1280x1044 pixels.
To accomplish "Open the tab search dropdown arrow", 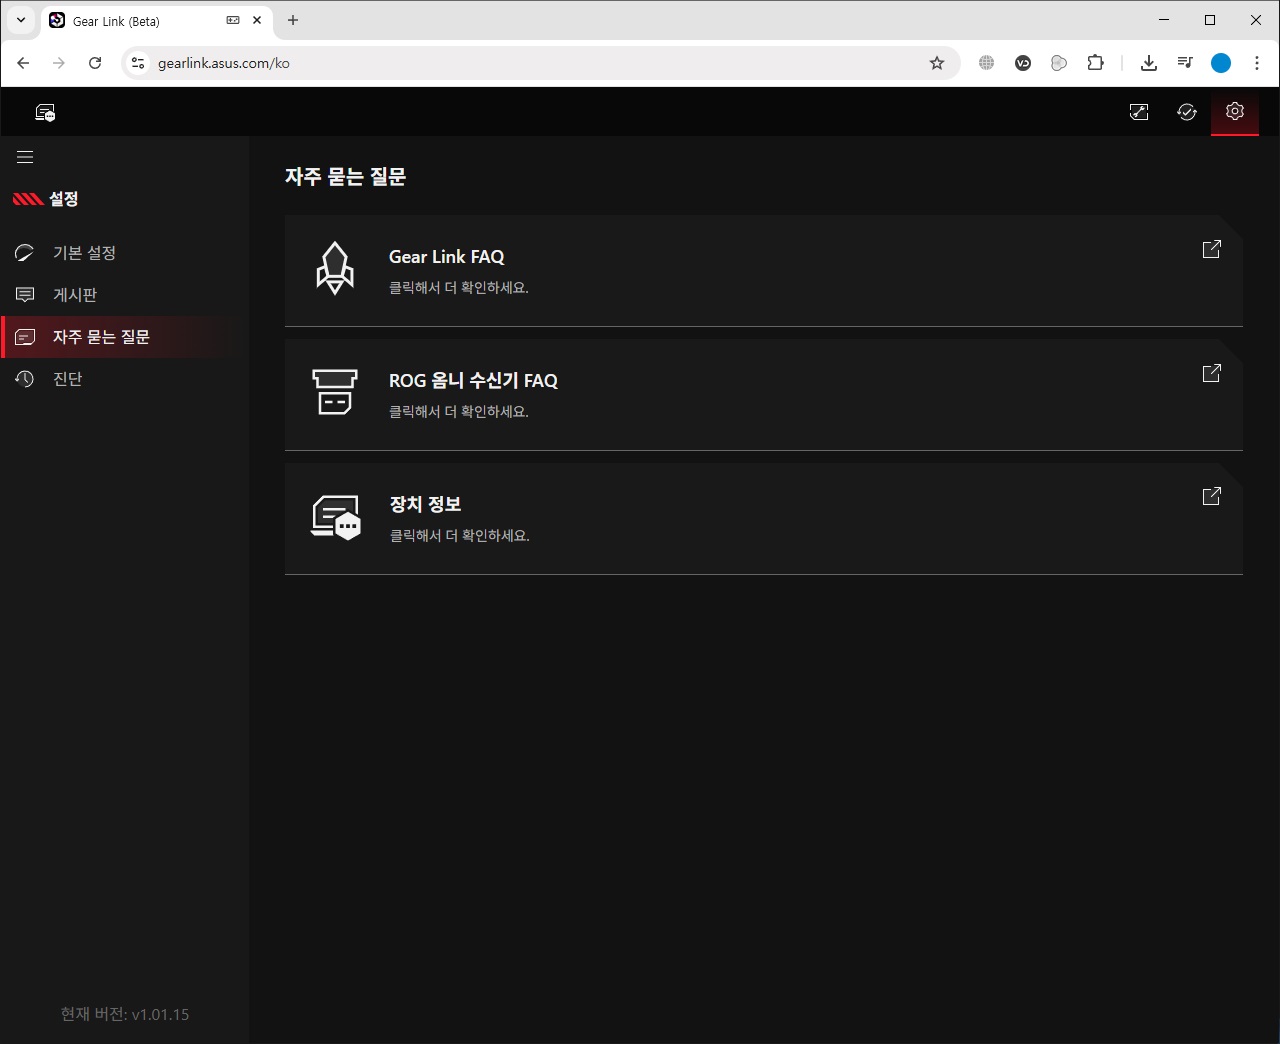I will [21, 20].
